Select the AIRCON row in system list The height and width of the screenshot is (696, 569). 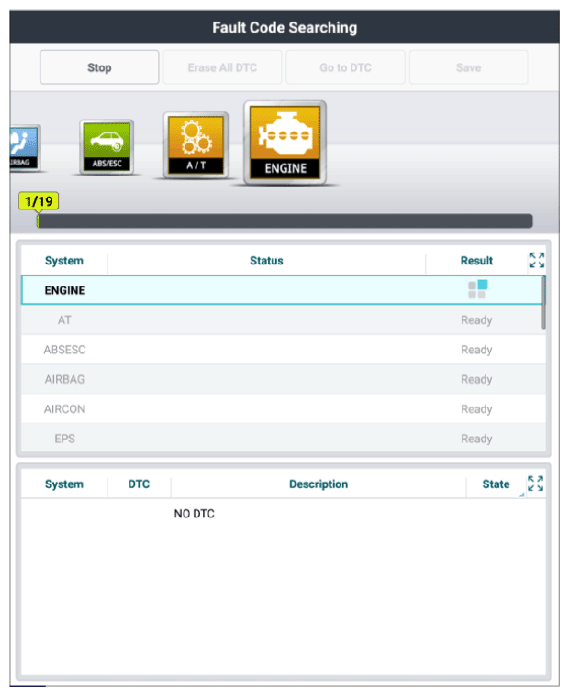click(x=281, y=409)
